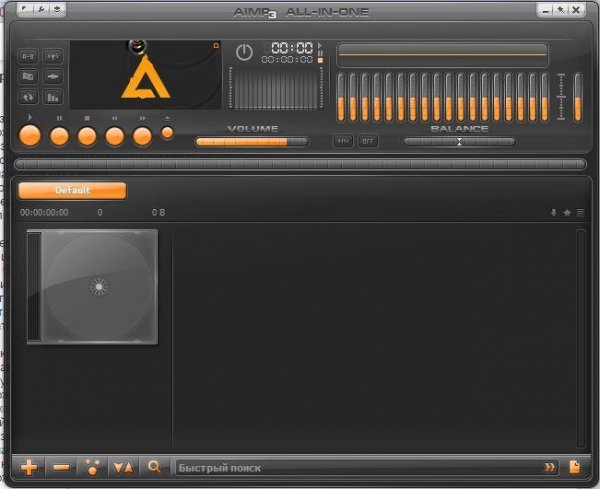Viewport: 600px width, 489px height.
Task: Skip to the next track
Action: tap(142, 136)
